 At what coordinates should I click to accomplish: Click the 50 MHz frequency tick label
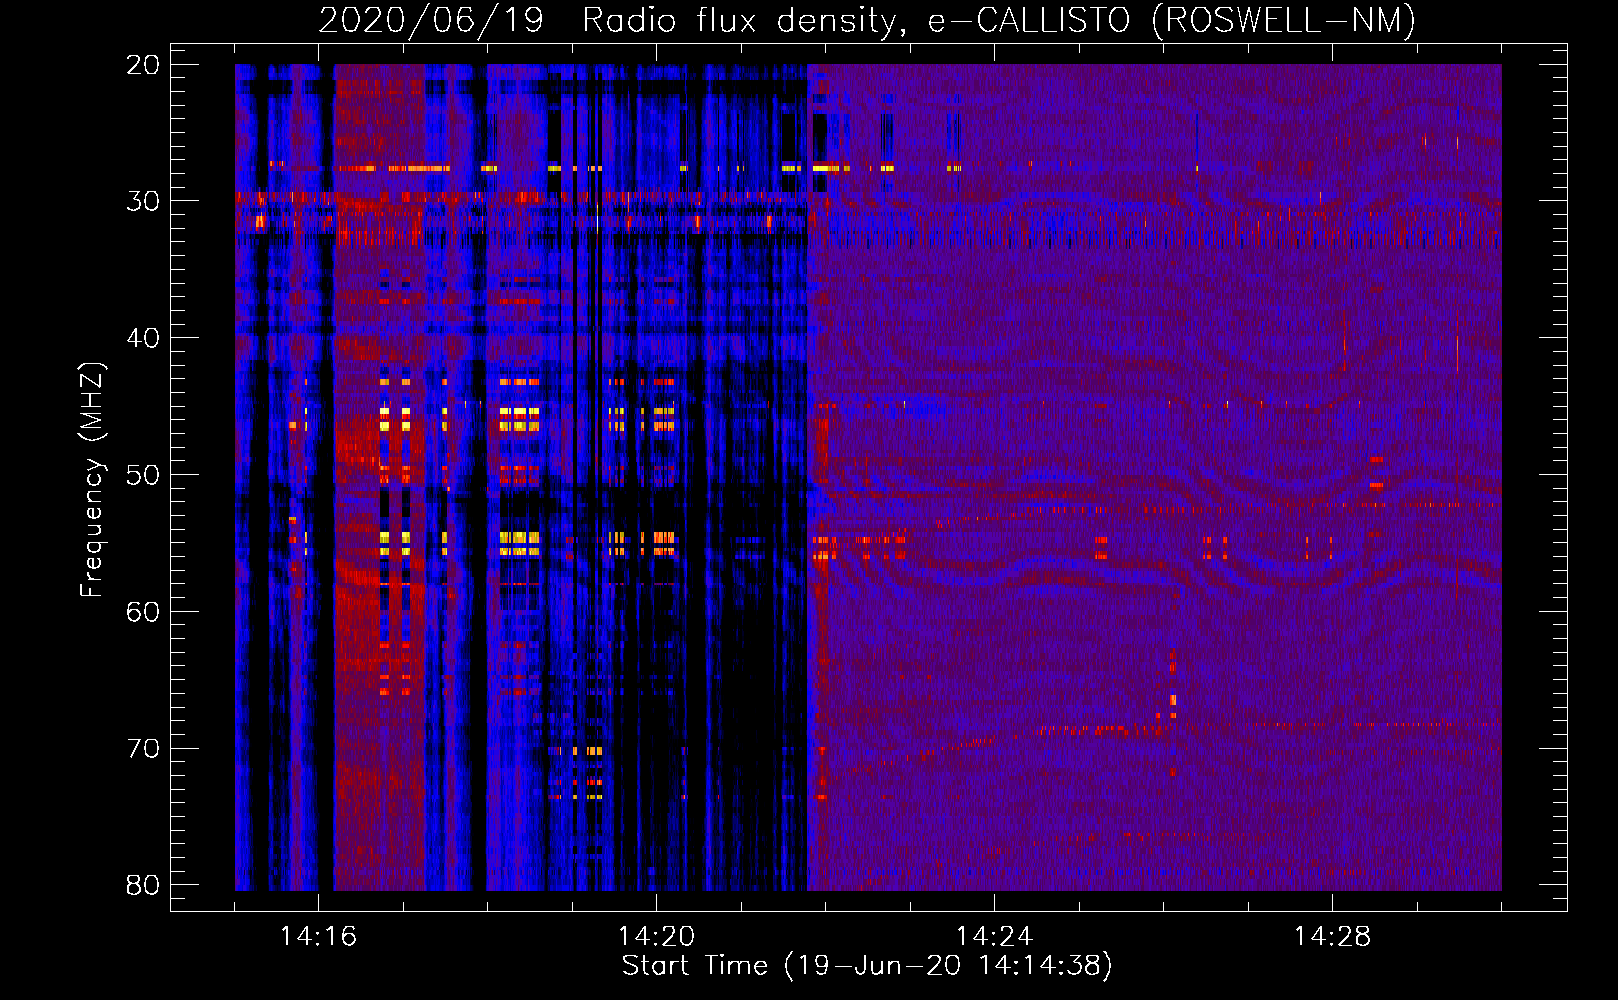(x=143, y=475)
